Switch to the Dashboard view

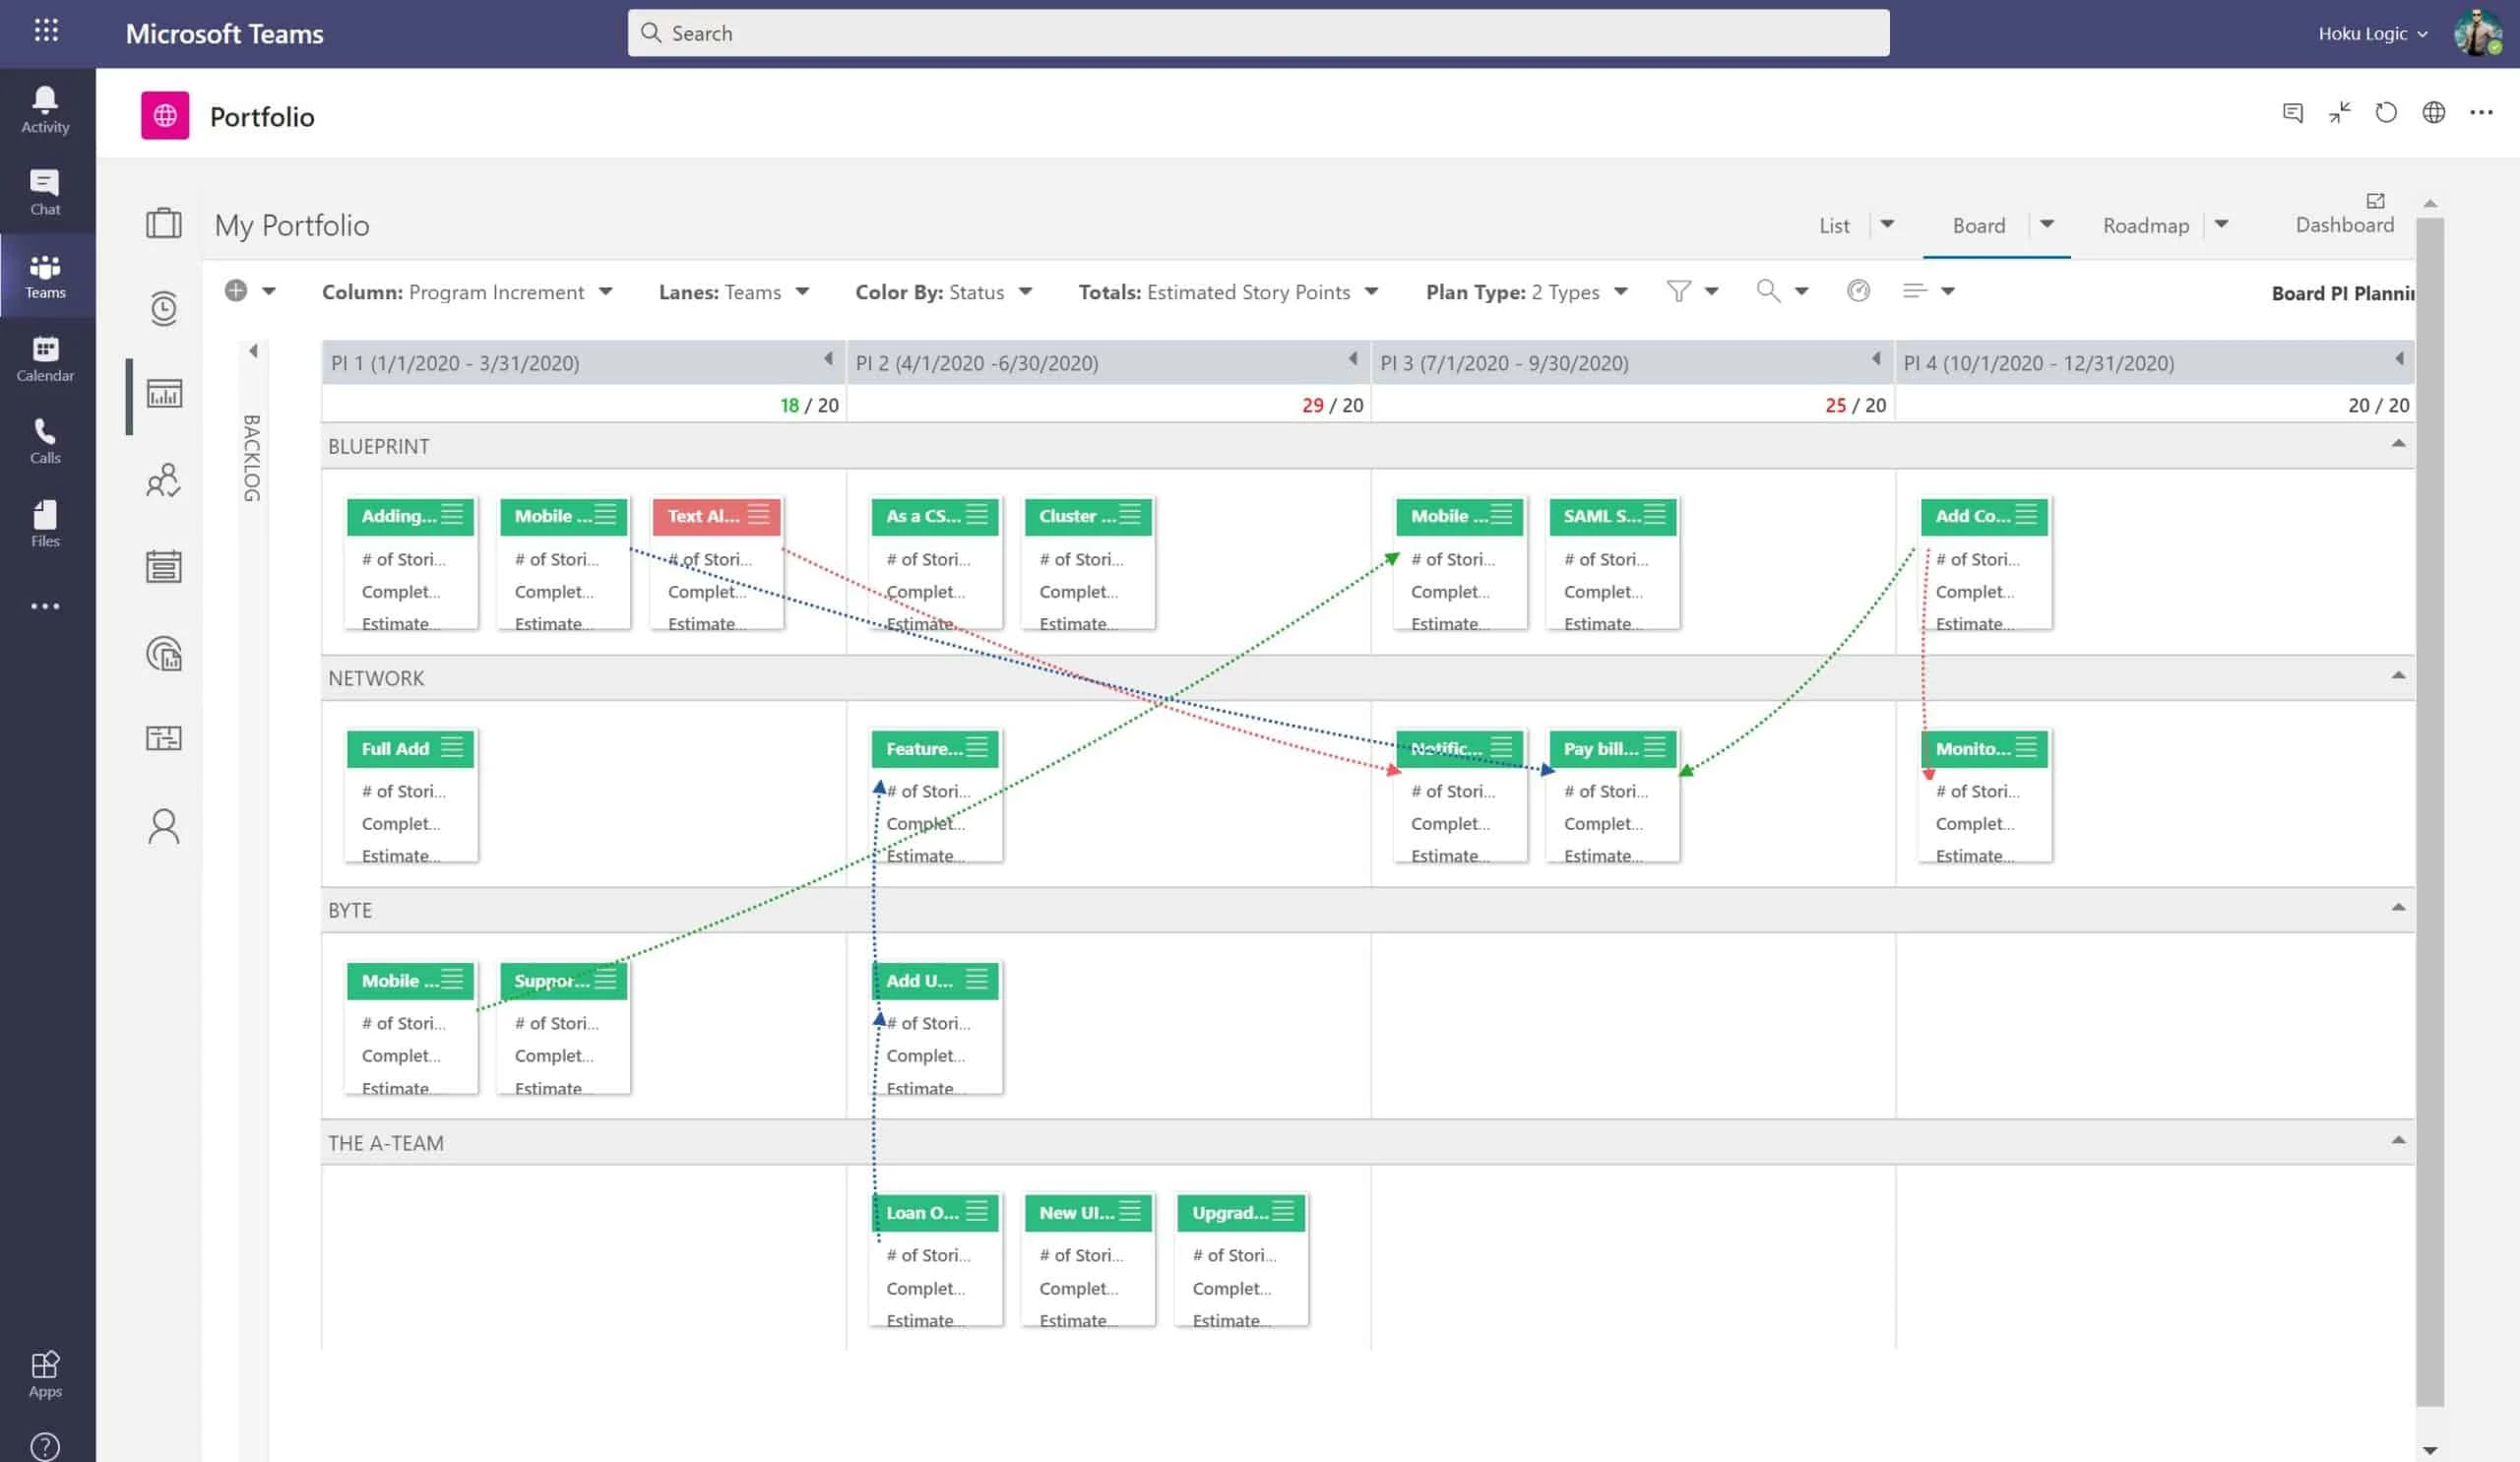pyautogui.click(x=2344, y=224)
